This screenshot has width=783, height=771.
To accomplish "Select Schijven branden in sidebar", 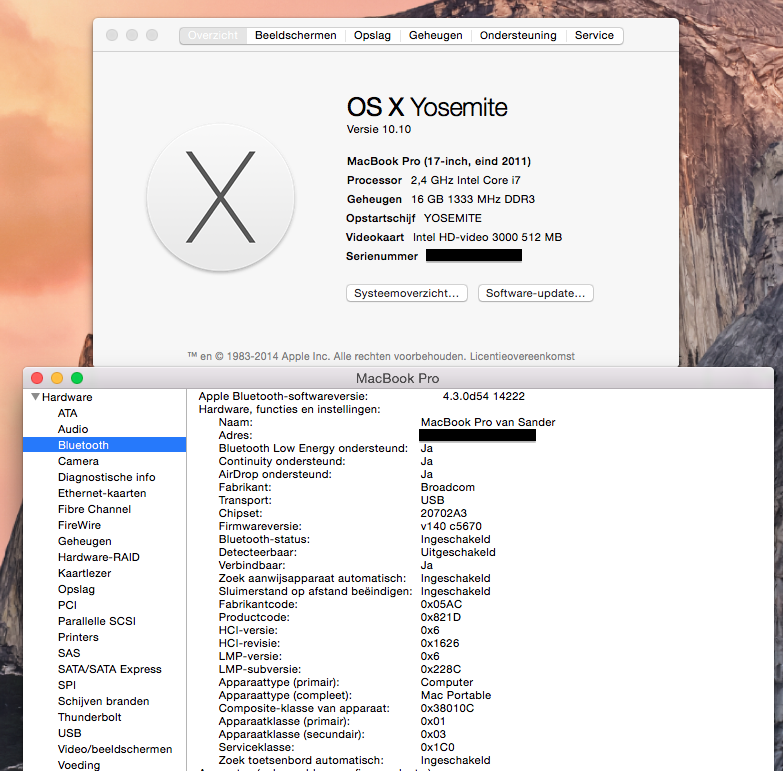I will pyautogui.click(x=103, y=701).
